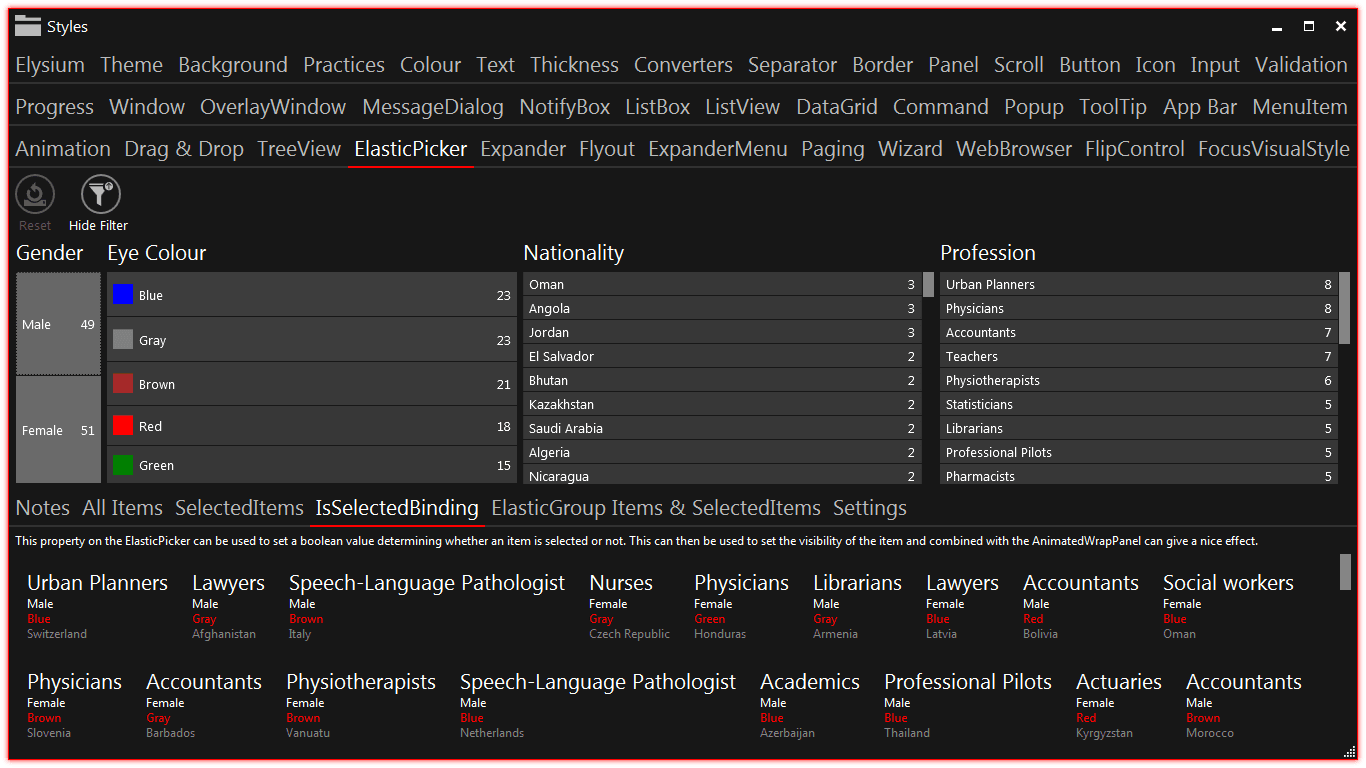Open the Theme menu item
This screenshot has width=1366, height=768.
pyautogui.click(x=131, y=64)
